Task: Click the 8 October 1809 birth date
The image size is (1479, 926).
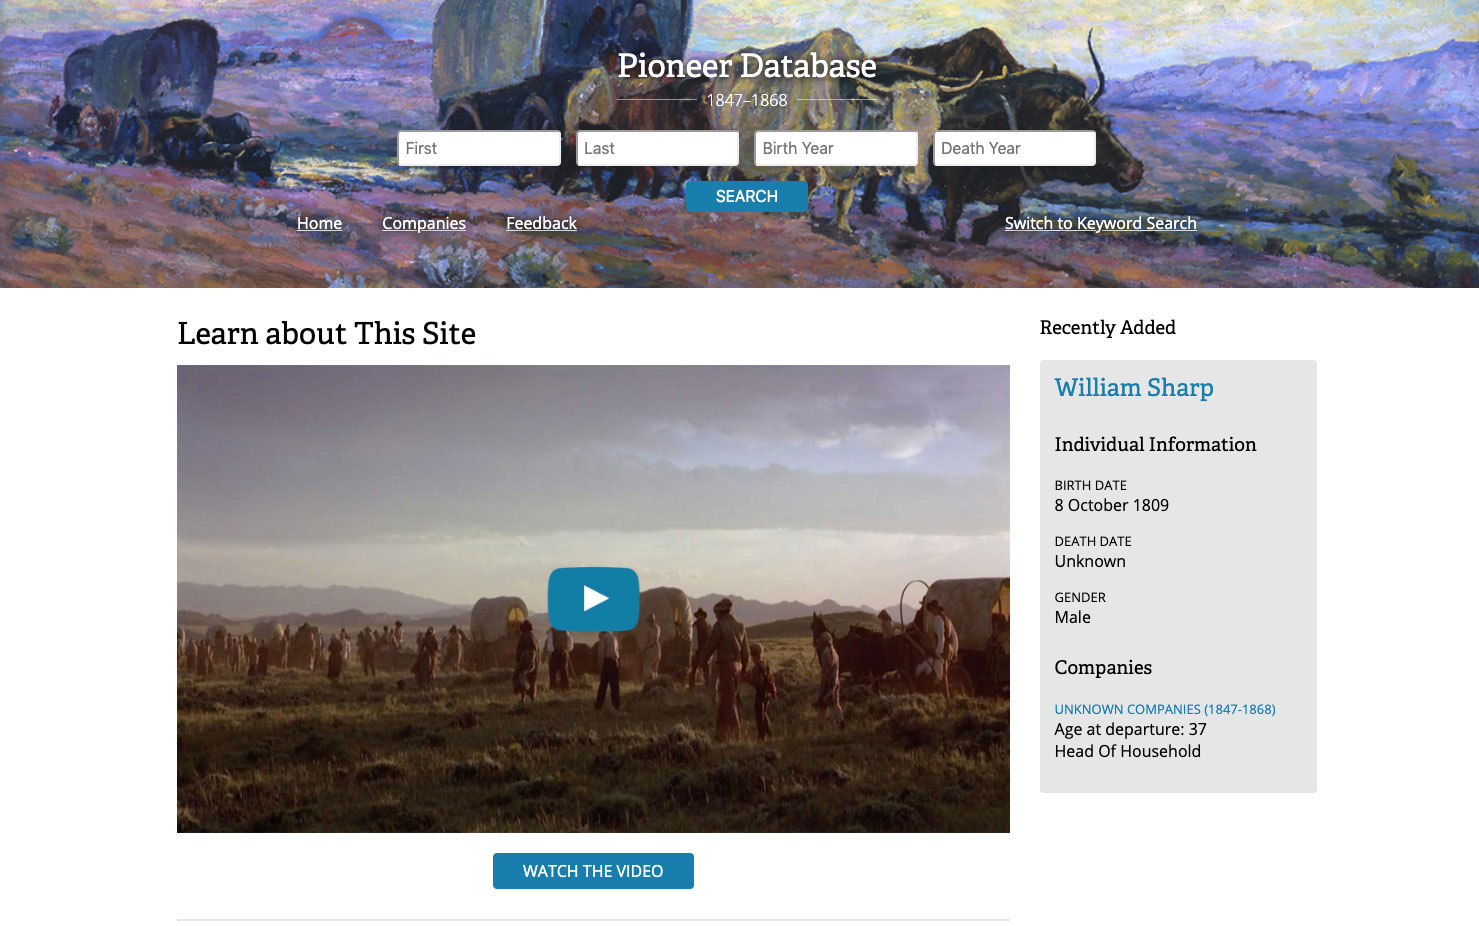Action: (1111, 505)
